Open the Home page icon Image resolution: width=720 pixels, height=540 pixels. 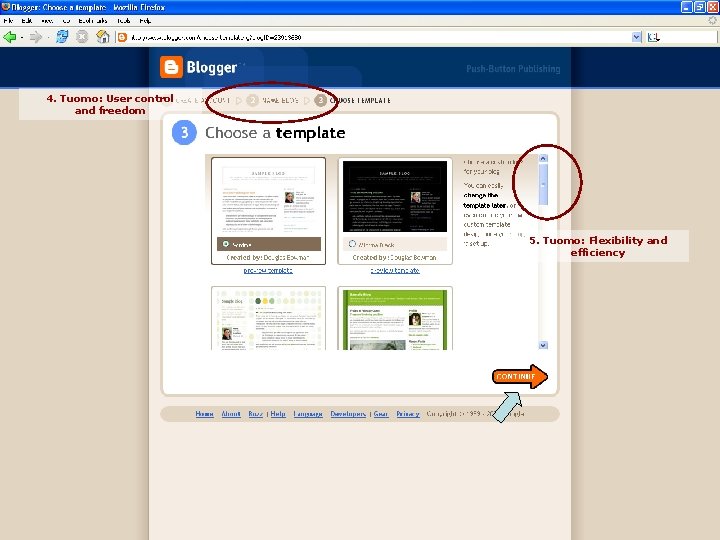pos(102,37)
